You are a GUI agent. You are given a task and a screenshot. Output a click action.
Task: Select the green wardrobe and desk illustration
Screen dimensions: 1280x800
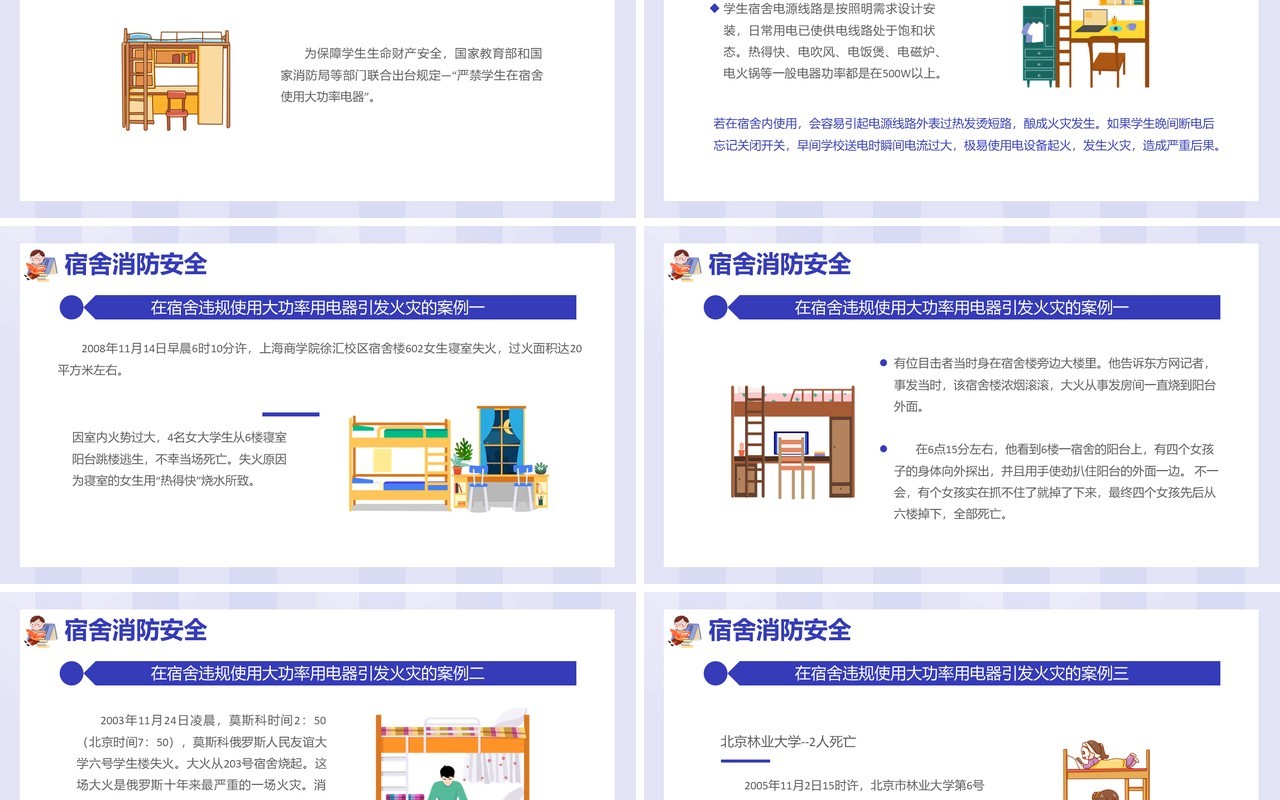point(1085,44)
